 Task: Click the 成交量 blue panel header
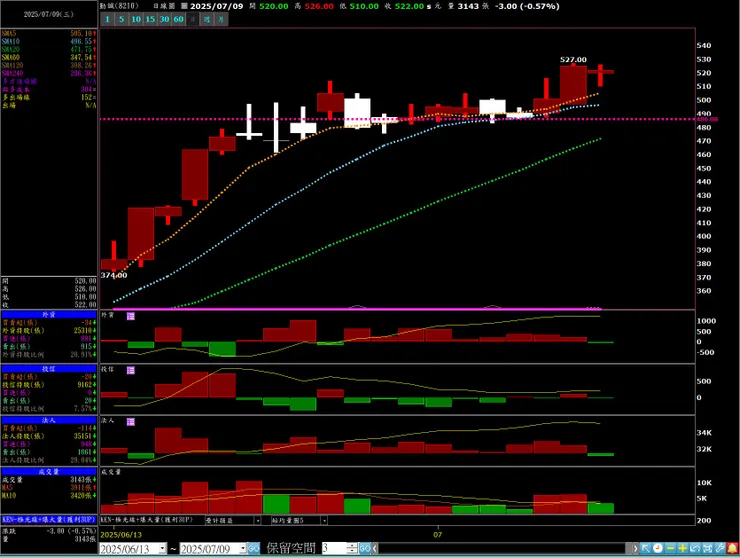pos(49,472)
